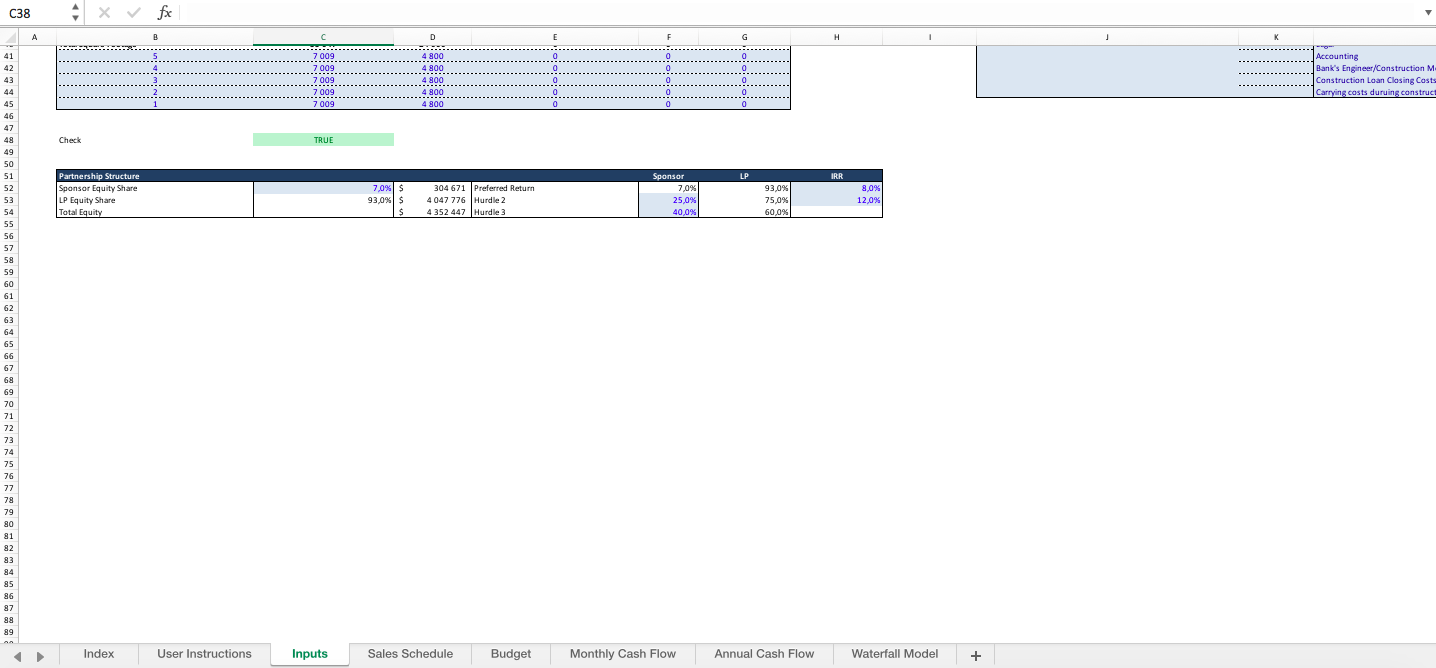Screen dimensions: 1436x668
Task: Switch to the Sales Schedule tab
Action: point(409,655)
